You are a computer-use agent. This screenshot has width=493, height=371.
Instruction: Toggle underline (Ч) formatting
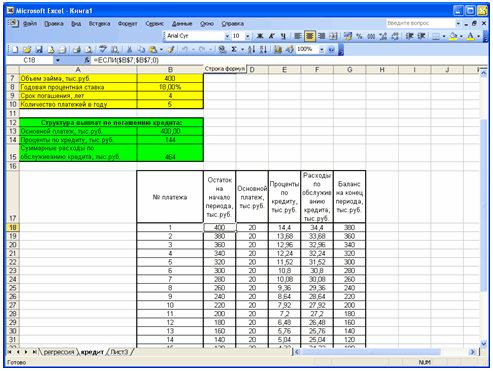(x=283, y=36)
